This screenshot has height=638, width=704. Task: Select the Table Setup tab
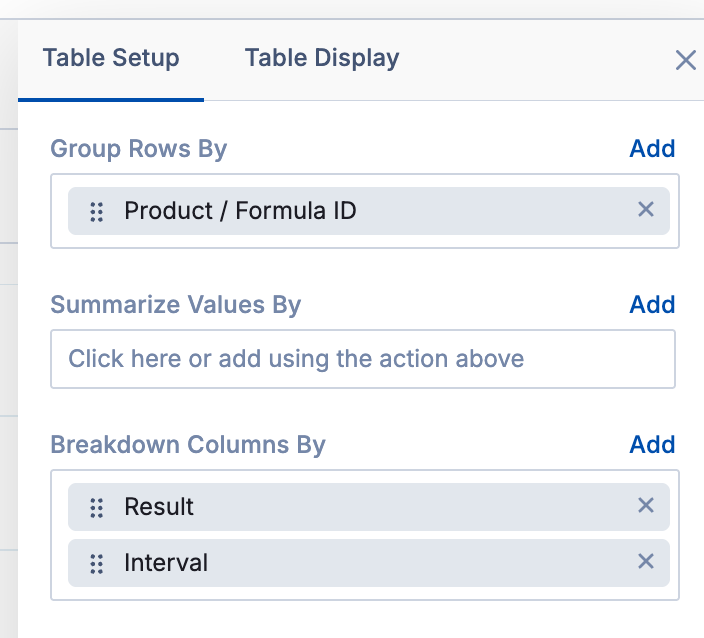point(111,58)
